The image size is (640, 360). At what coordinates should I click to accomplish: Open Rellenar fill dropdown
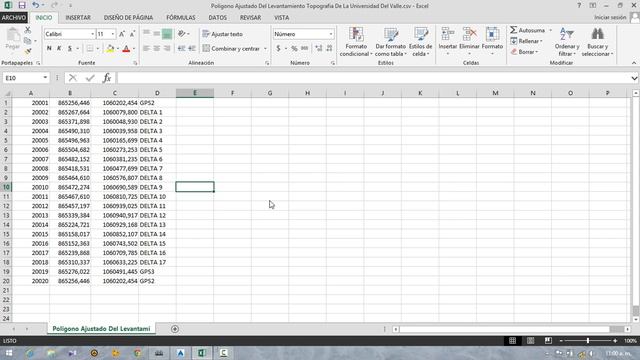click(527, 41)
